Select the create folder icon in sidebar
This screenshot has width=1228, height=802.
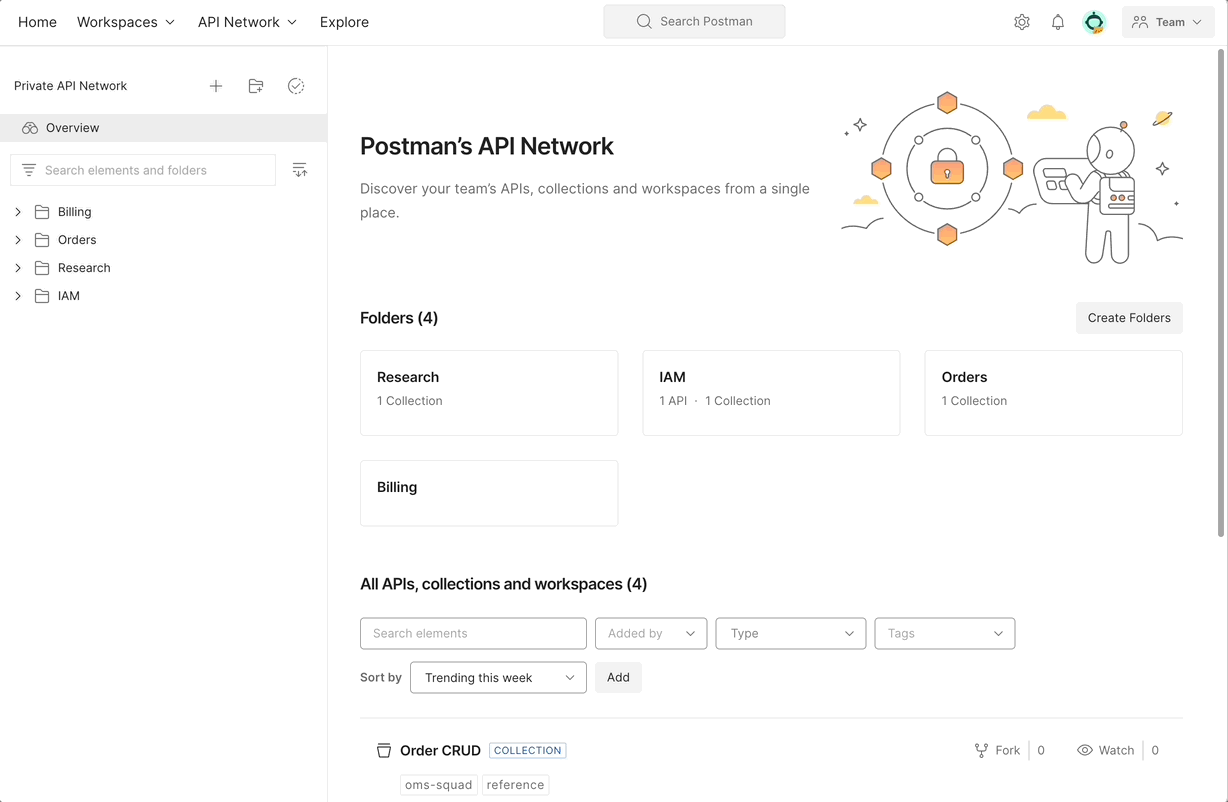click(256, 86)
